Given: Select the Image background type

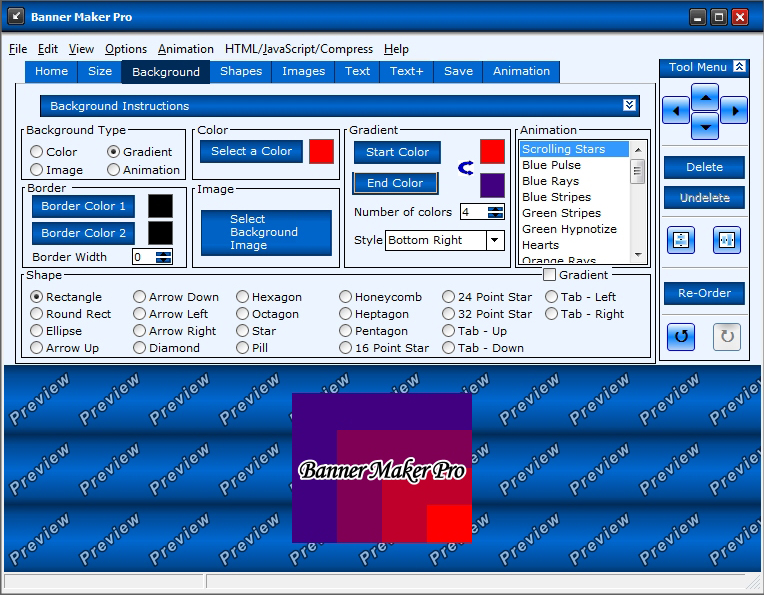Looking at the screenshot, I should pyautogui.click(x=57, y=170).
